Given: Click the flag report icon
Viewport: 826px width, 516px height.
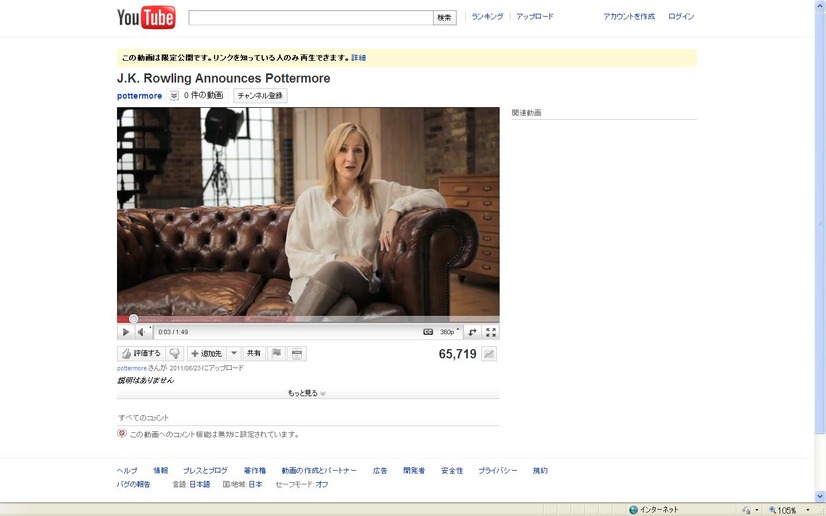Looking at the screenshot, I should 276,353.
